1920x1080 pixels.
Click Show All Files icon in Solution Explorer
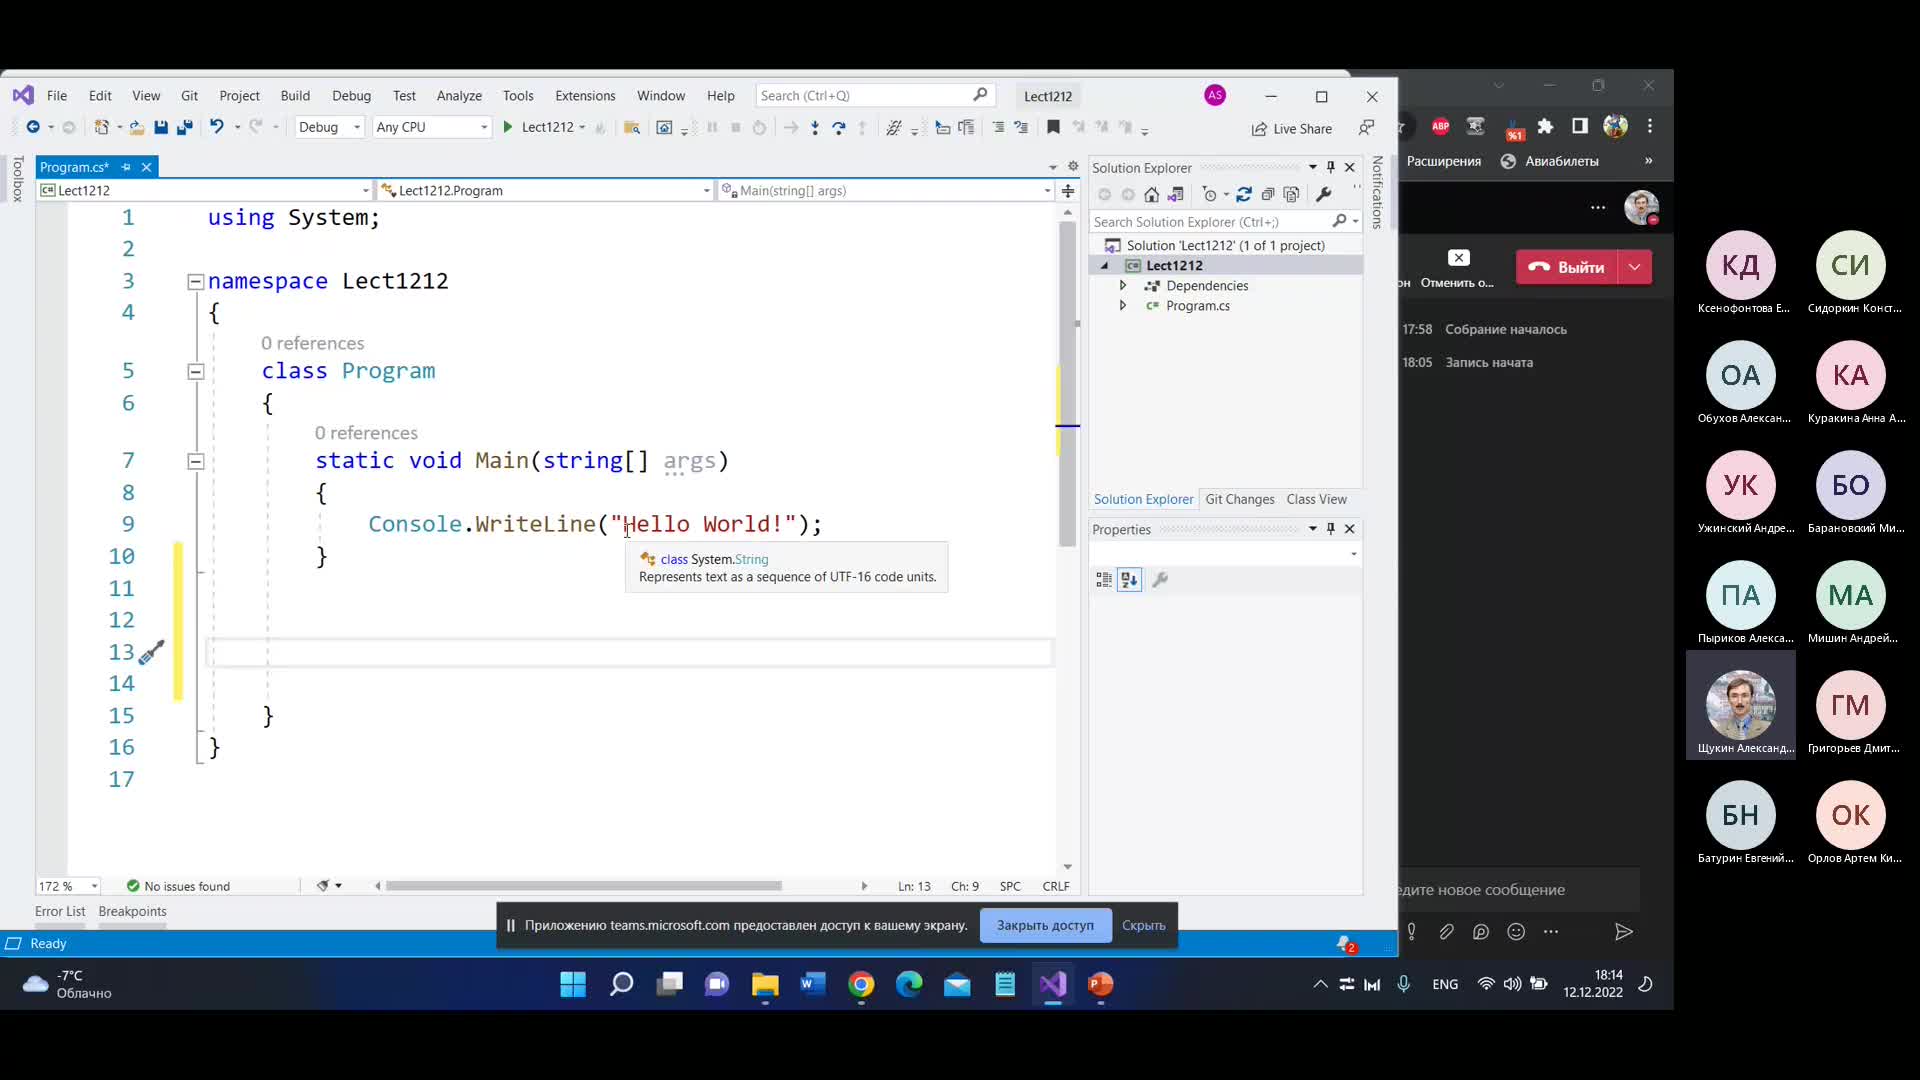pyautogui.click(x=1292, y=194)
